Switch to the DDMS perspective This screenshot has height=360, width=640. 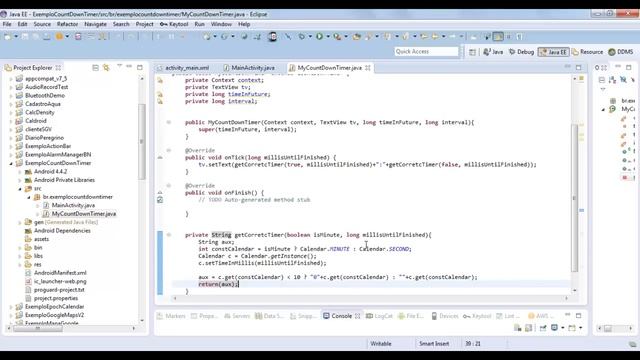tap(621, 52)
